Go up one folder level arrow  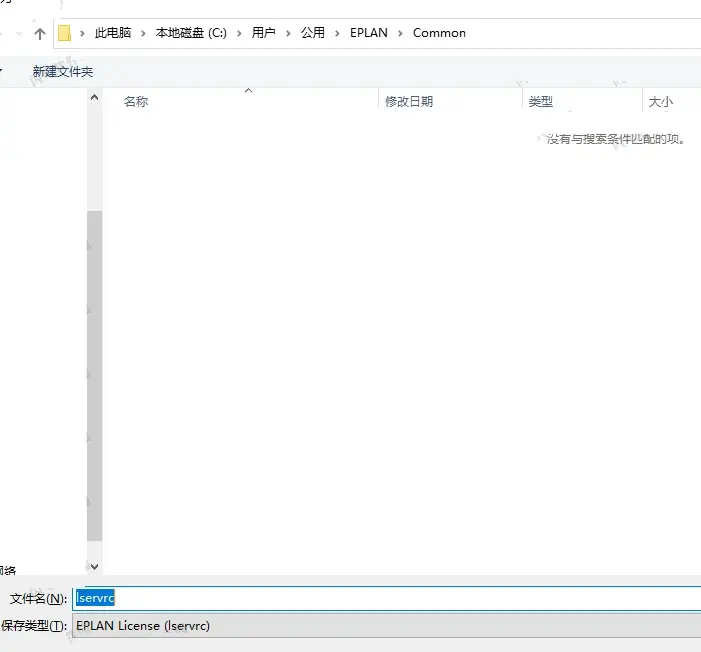[x=40, y=34]
